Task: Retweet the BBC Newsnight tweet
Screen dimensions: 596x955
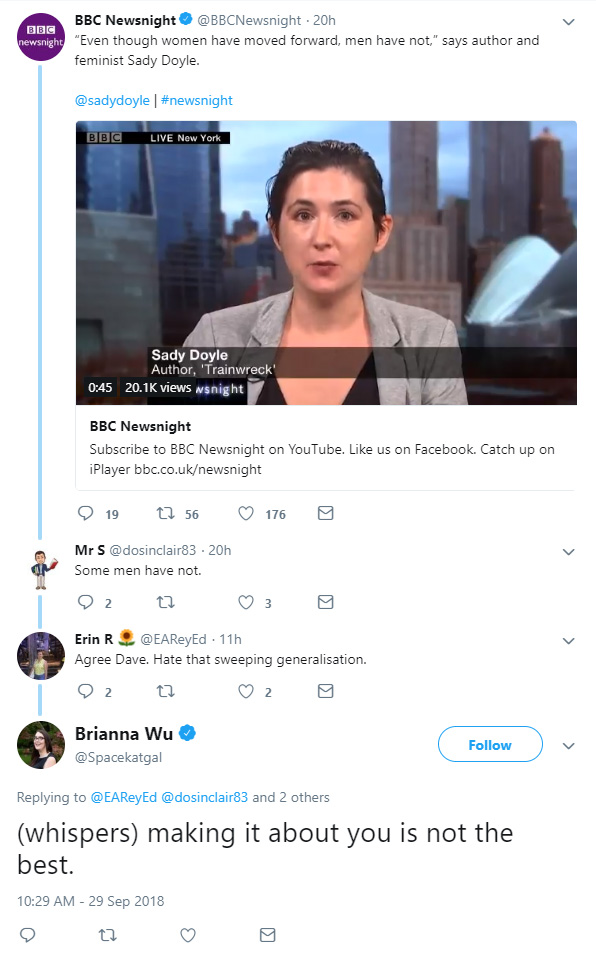Action: tap(166, 513)
